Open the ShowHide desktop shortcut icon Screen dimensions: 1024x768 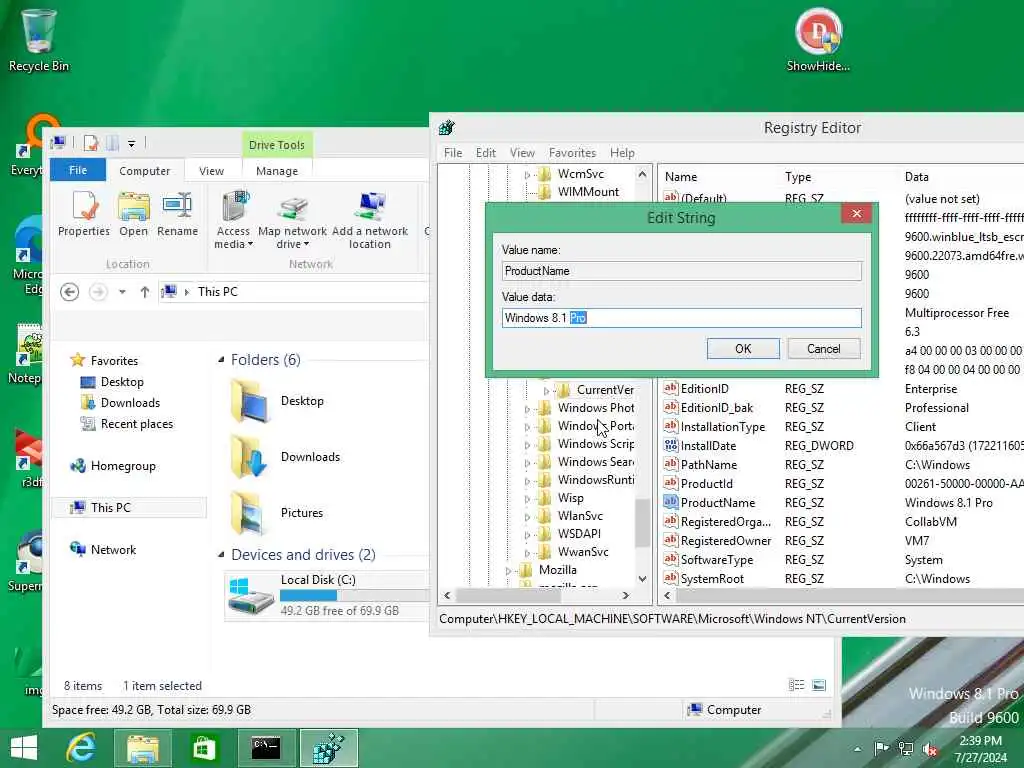coord(818,39)
